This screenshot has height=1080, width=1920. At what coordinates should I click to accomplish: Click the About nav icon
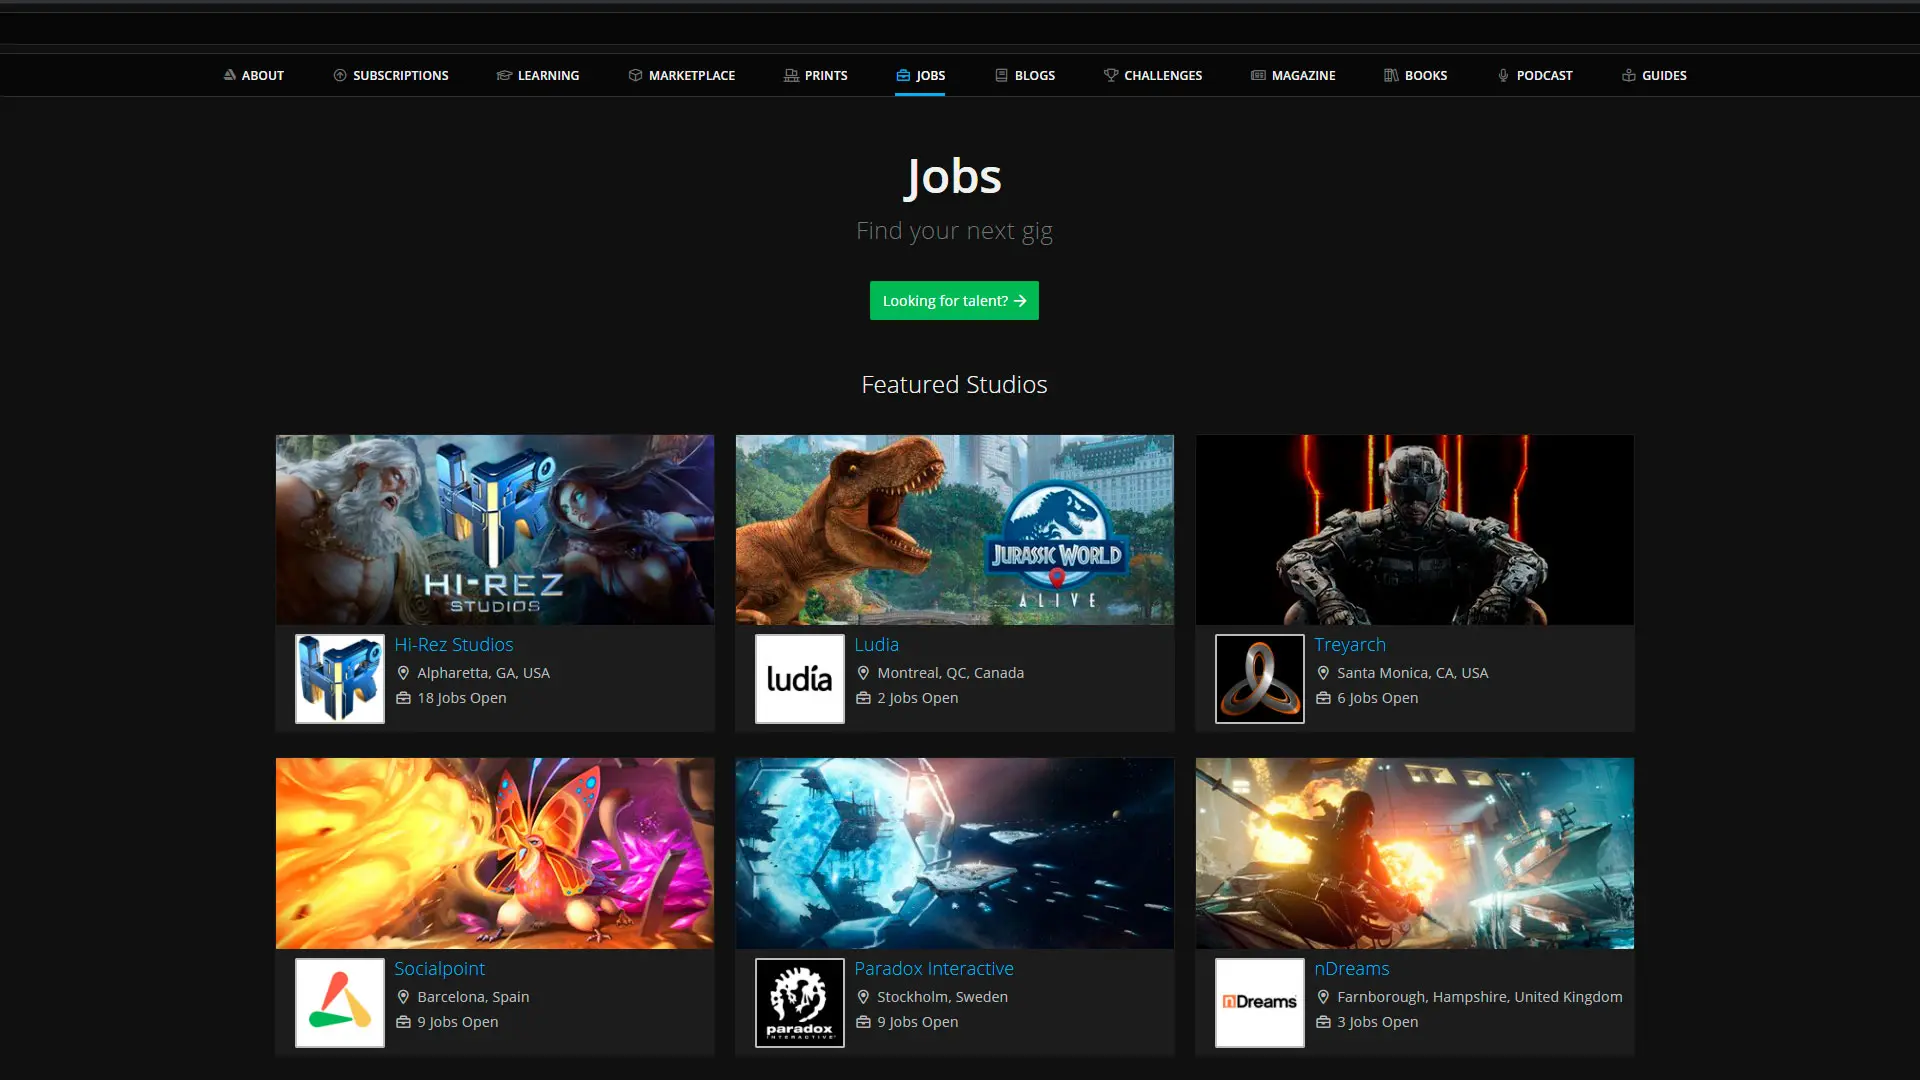click(229, 75)
